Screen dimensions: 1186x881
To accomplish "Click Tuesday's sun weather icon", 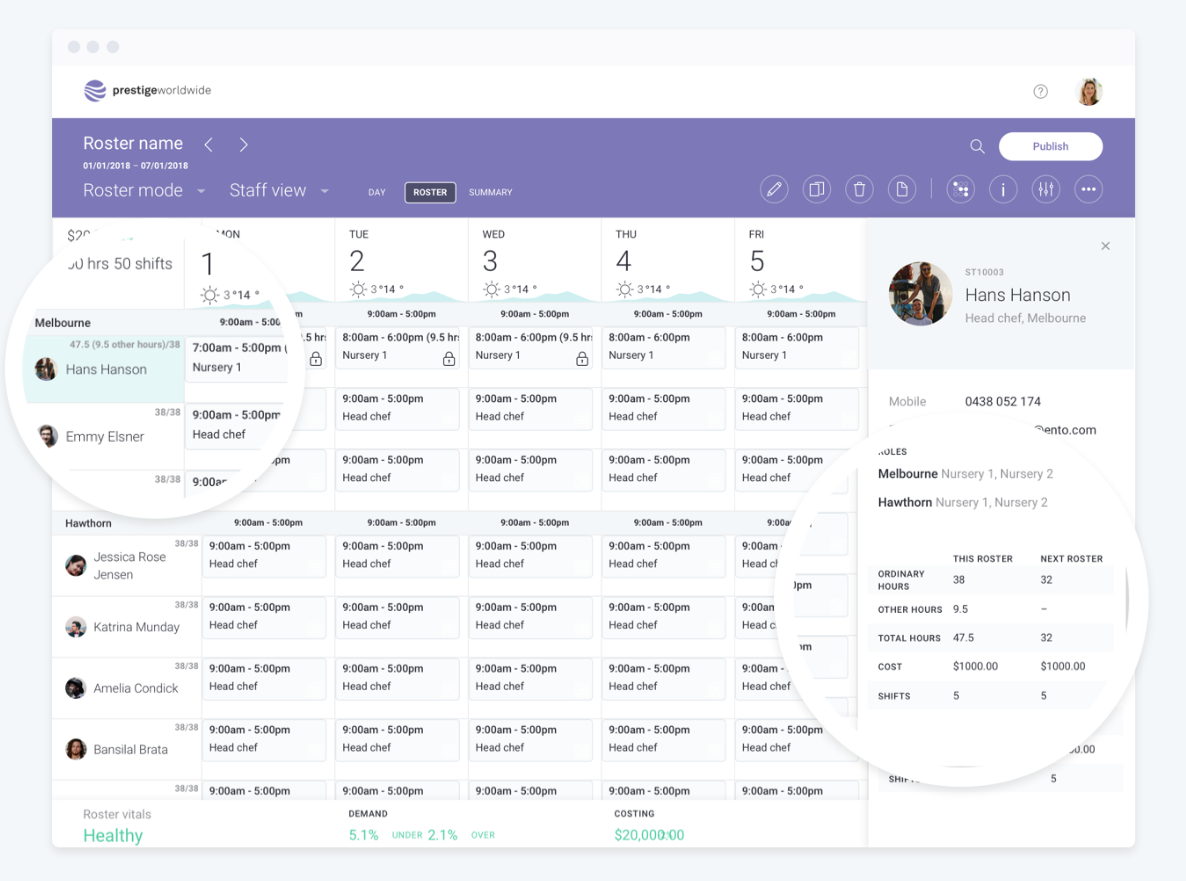I will coord(358,289).
